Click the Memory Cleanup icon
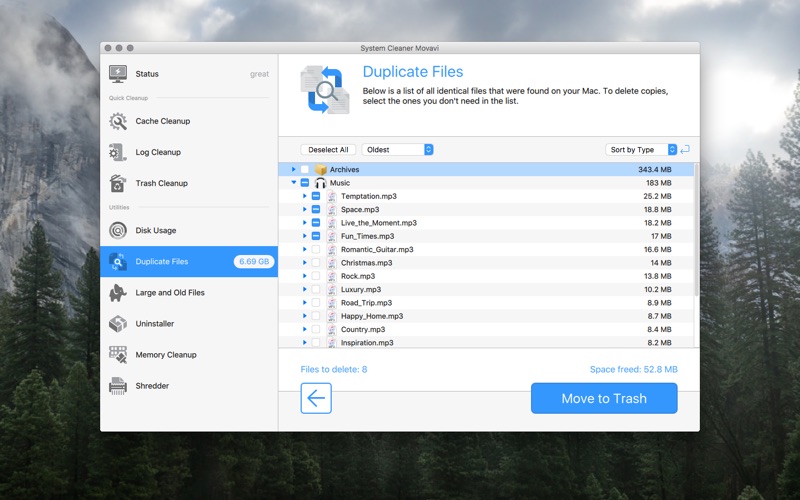This screenshot has height=500, width=800. tap(118, 355)
